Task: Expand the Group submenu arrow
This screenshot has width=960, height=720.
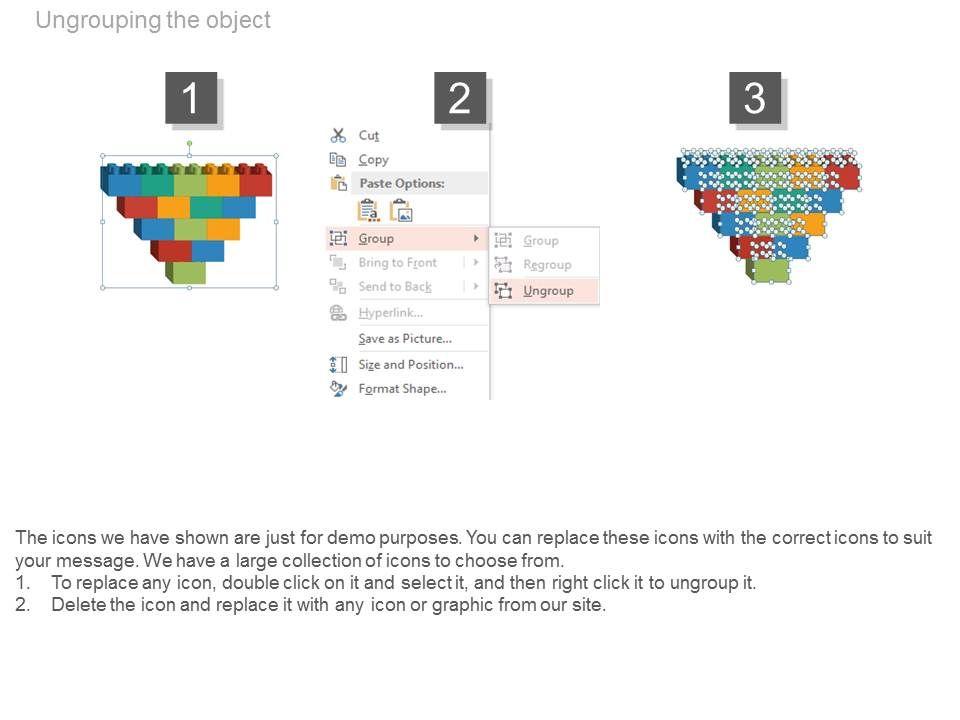Action: tap(475, 238)
